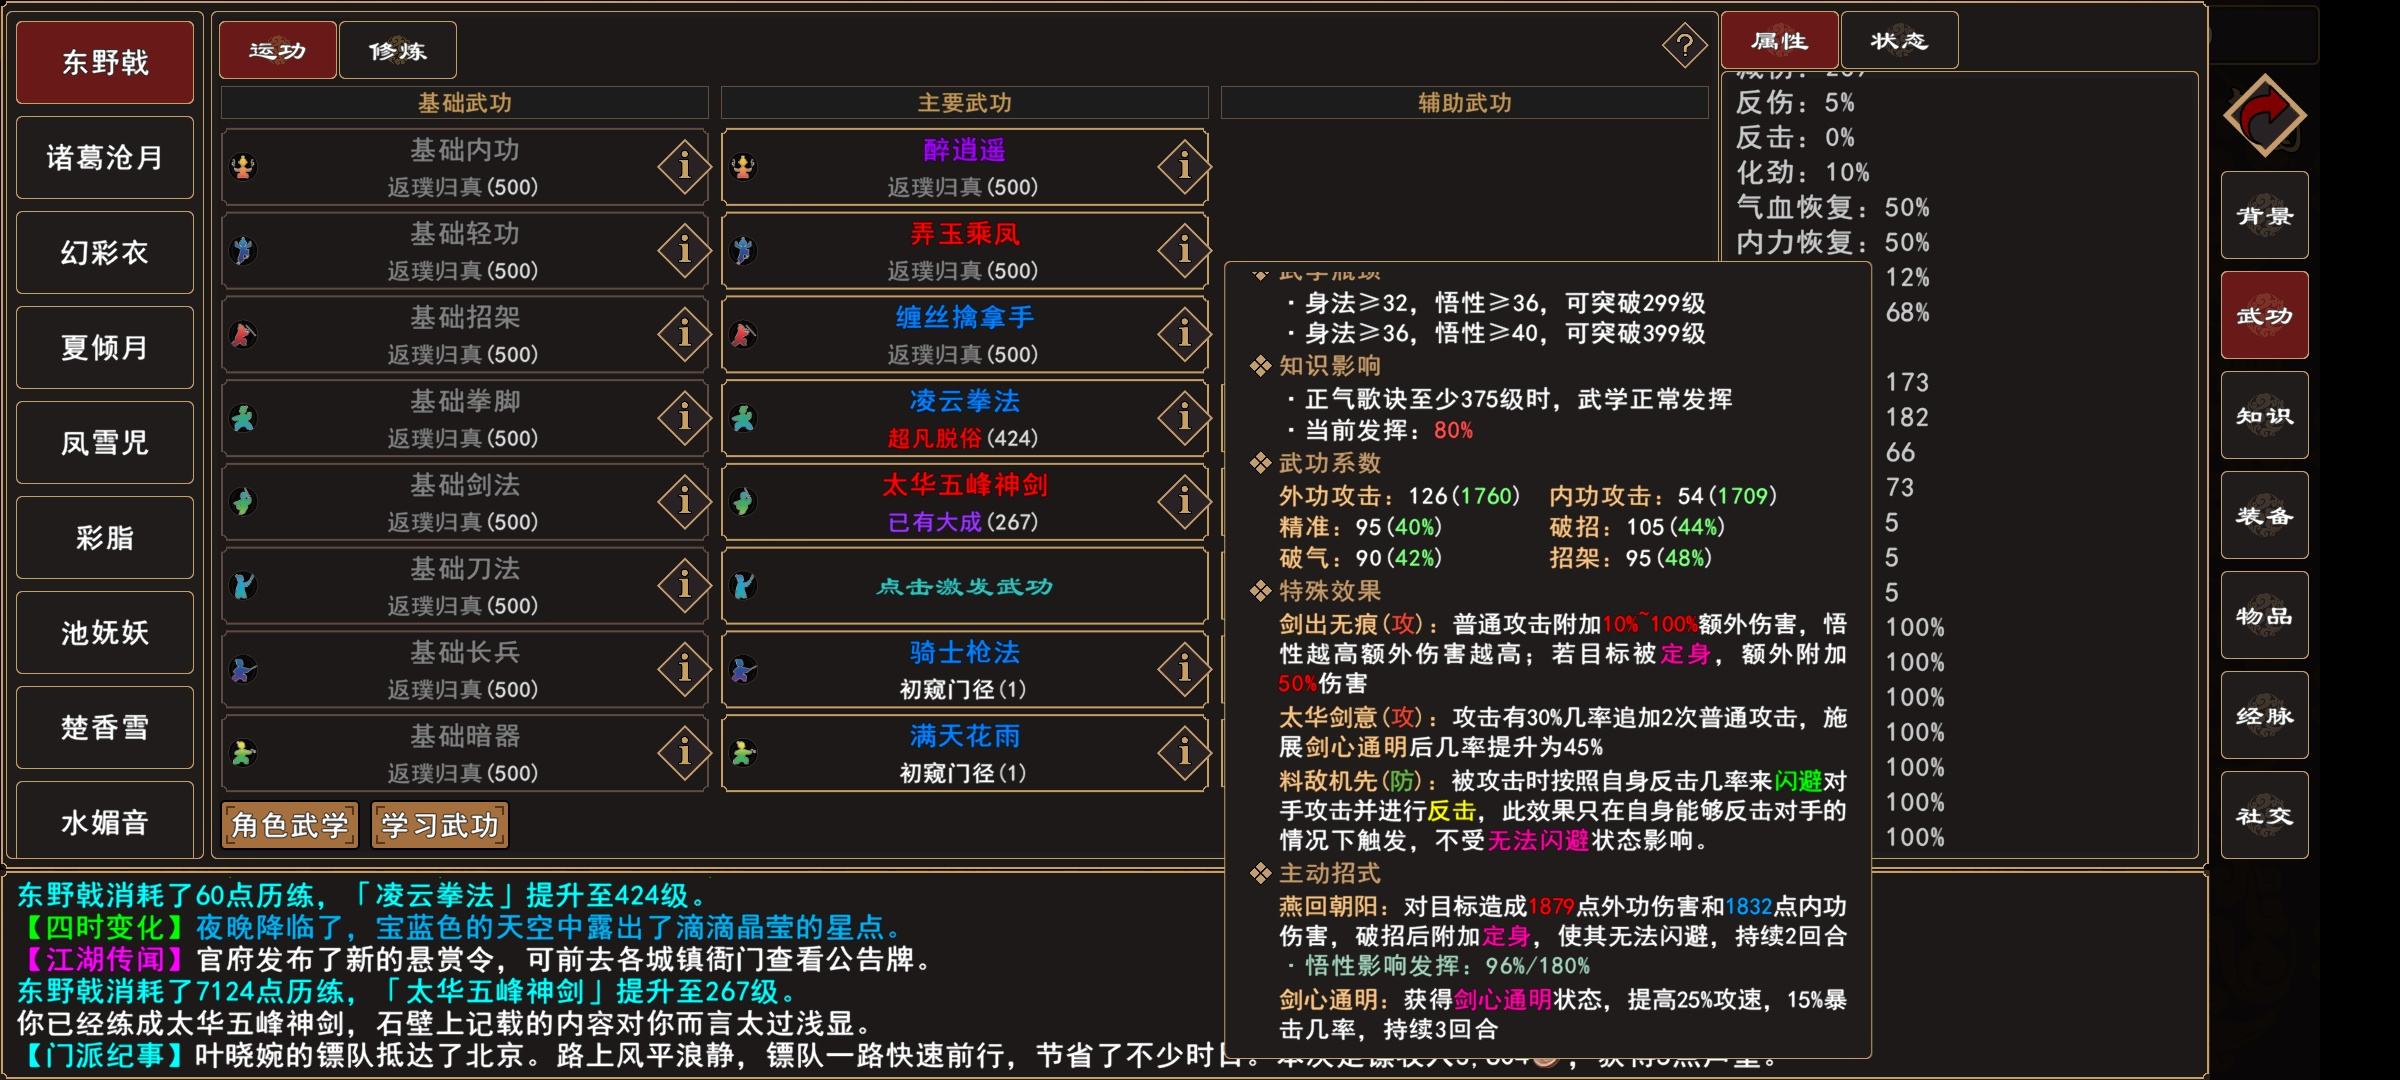Image resolution: width=2400 pixels, height=1080 pixels.
Task: Click 点击激发武功 slot for blade skill
Action: pyautogui.click(x=965, y=585)
